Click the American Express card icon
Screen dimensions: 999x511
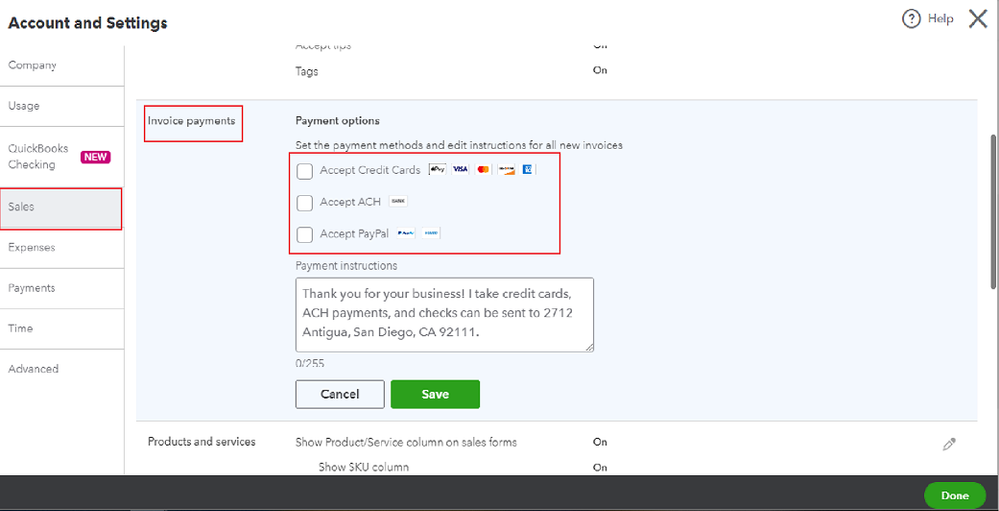(528, 170)
